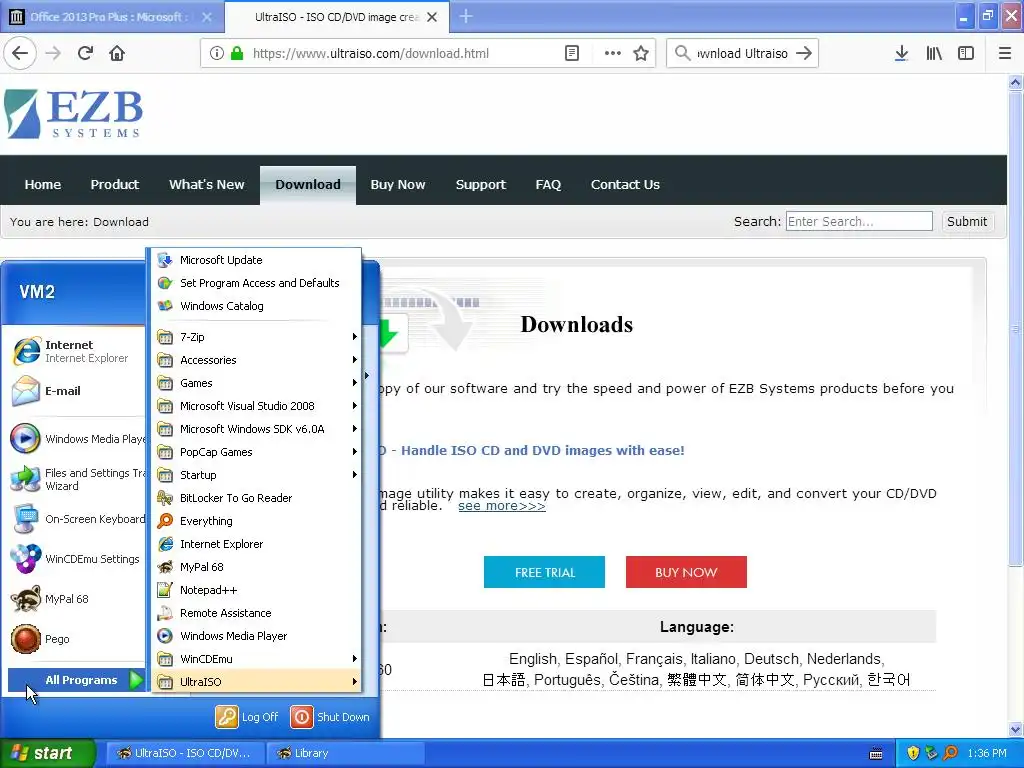This screenshot has width=1024, height=768.
Task: Toggle the browser sidebar
Action: pyautogui.click(x=966, y=53)
